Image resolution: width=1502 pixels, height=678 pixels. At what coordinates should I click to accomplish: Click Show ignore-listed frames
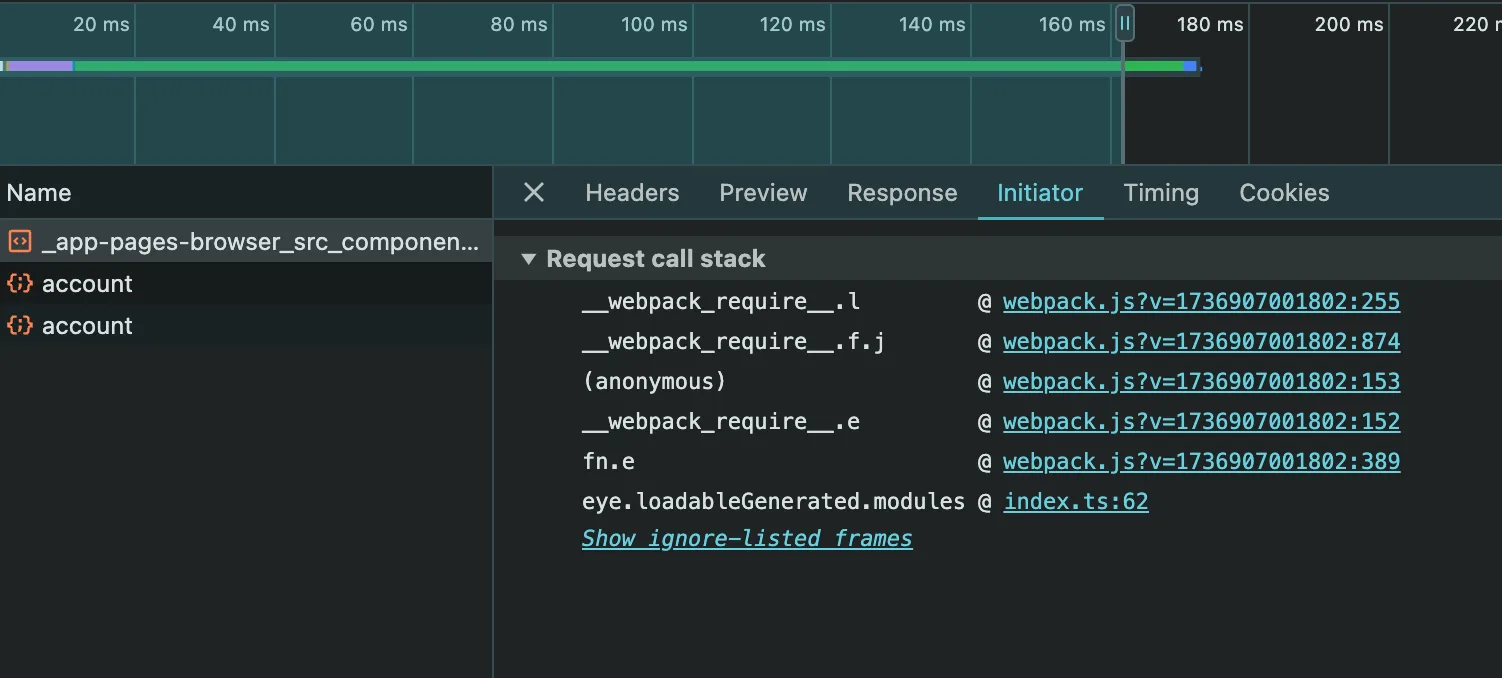(x=747, y=539)
